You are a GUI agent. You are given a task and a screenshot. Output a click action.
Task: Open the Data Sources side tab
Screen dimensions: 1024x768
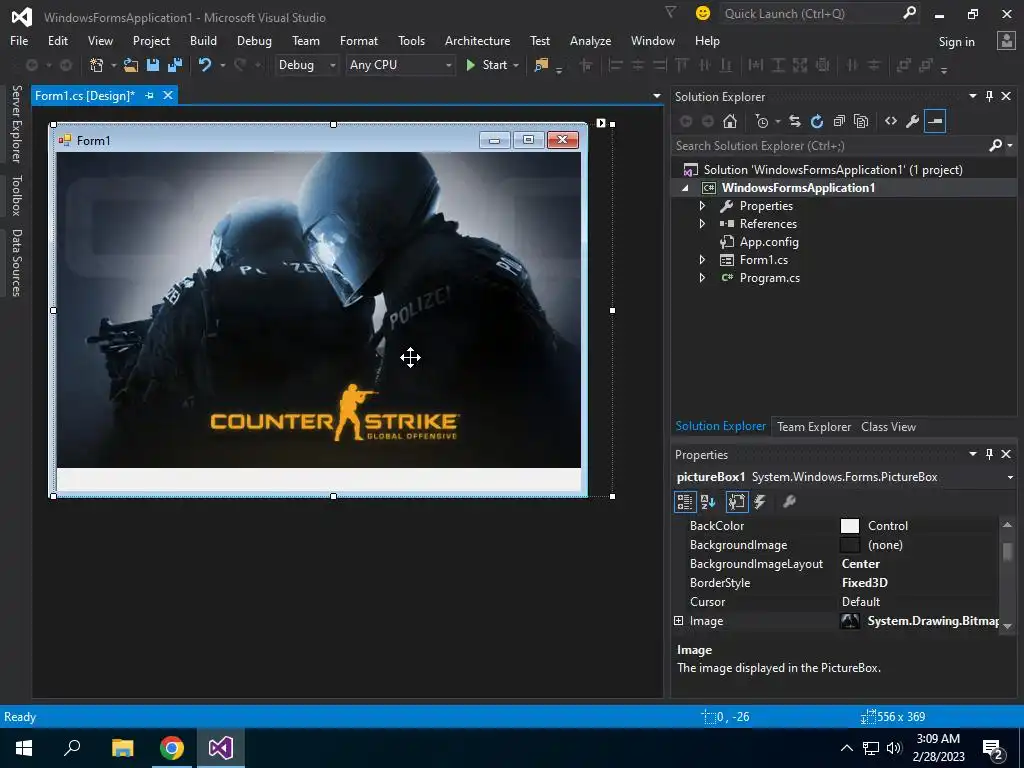(x=16, y=263)
